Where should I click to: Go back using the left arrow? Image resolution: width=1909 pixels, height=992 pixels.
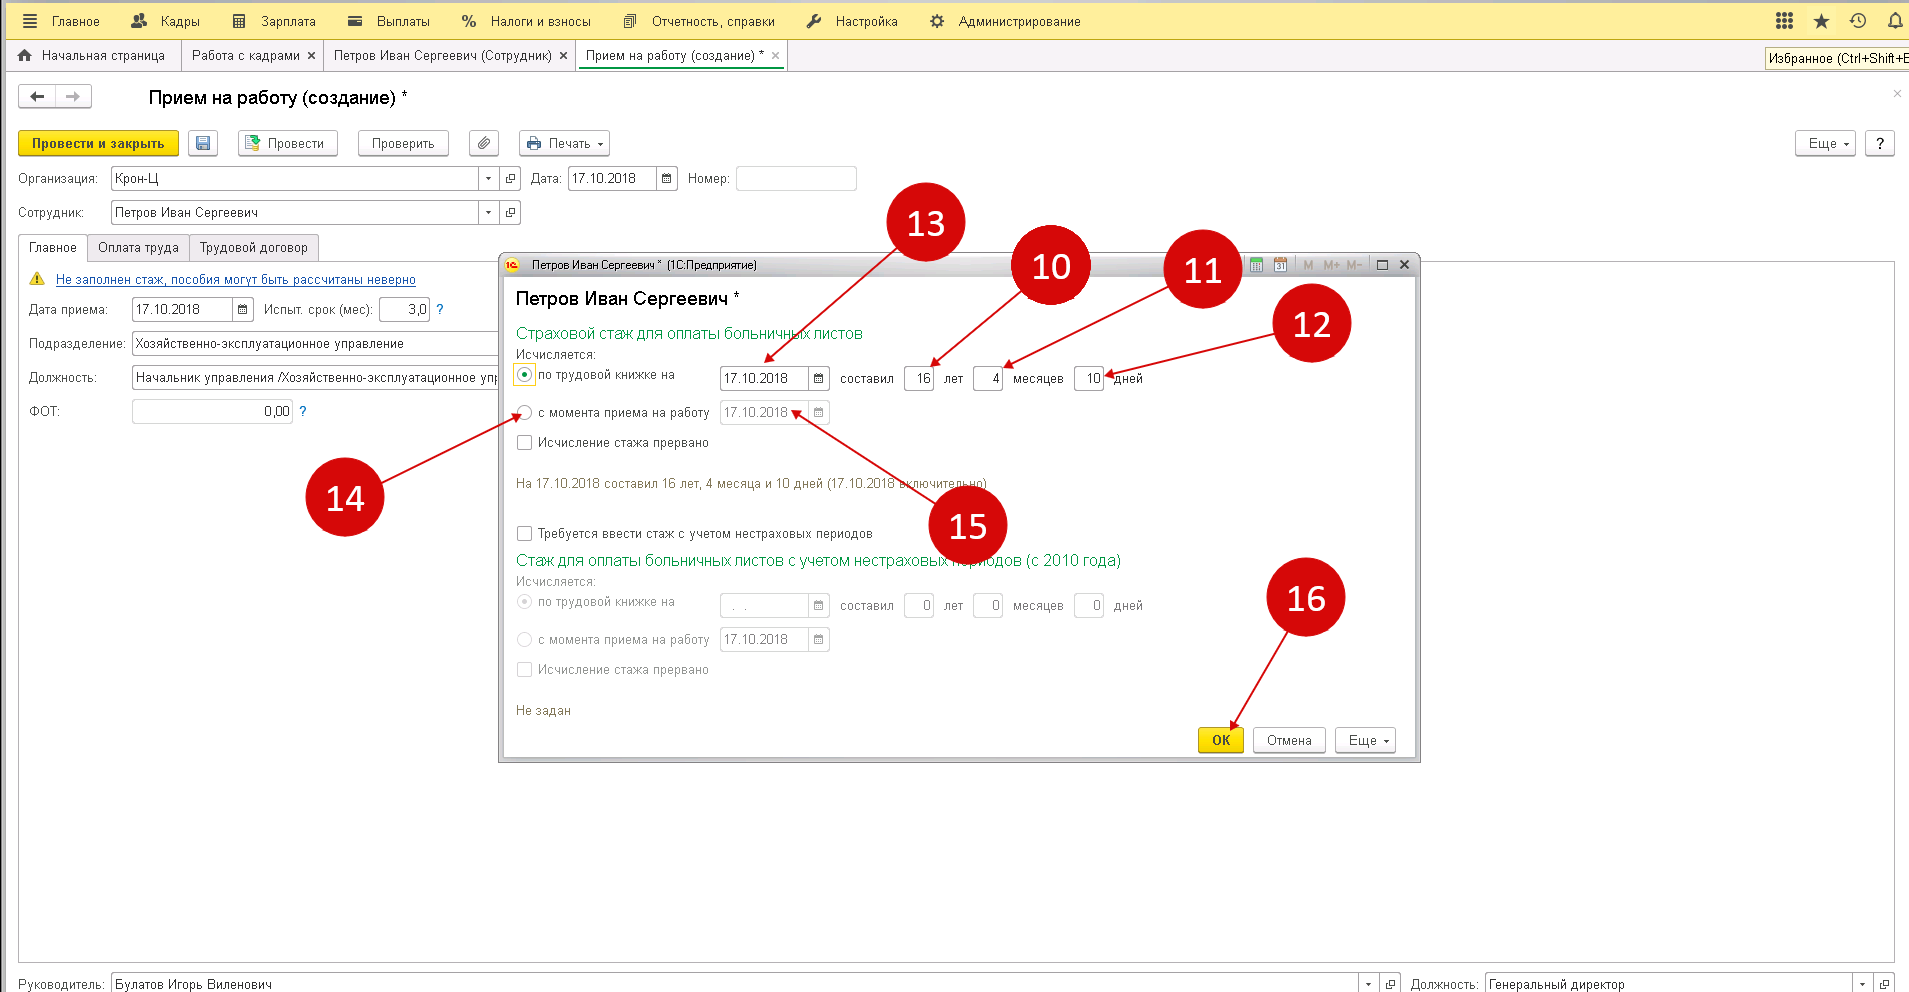[x=37, y=96]
